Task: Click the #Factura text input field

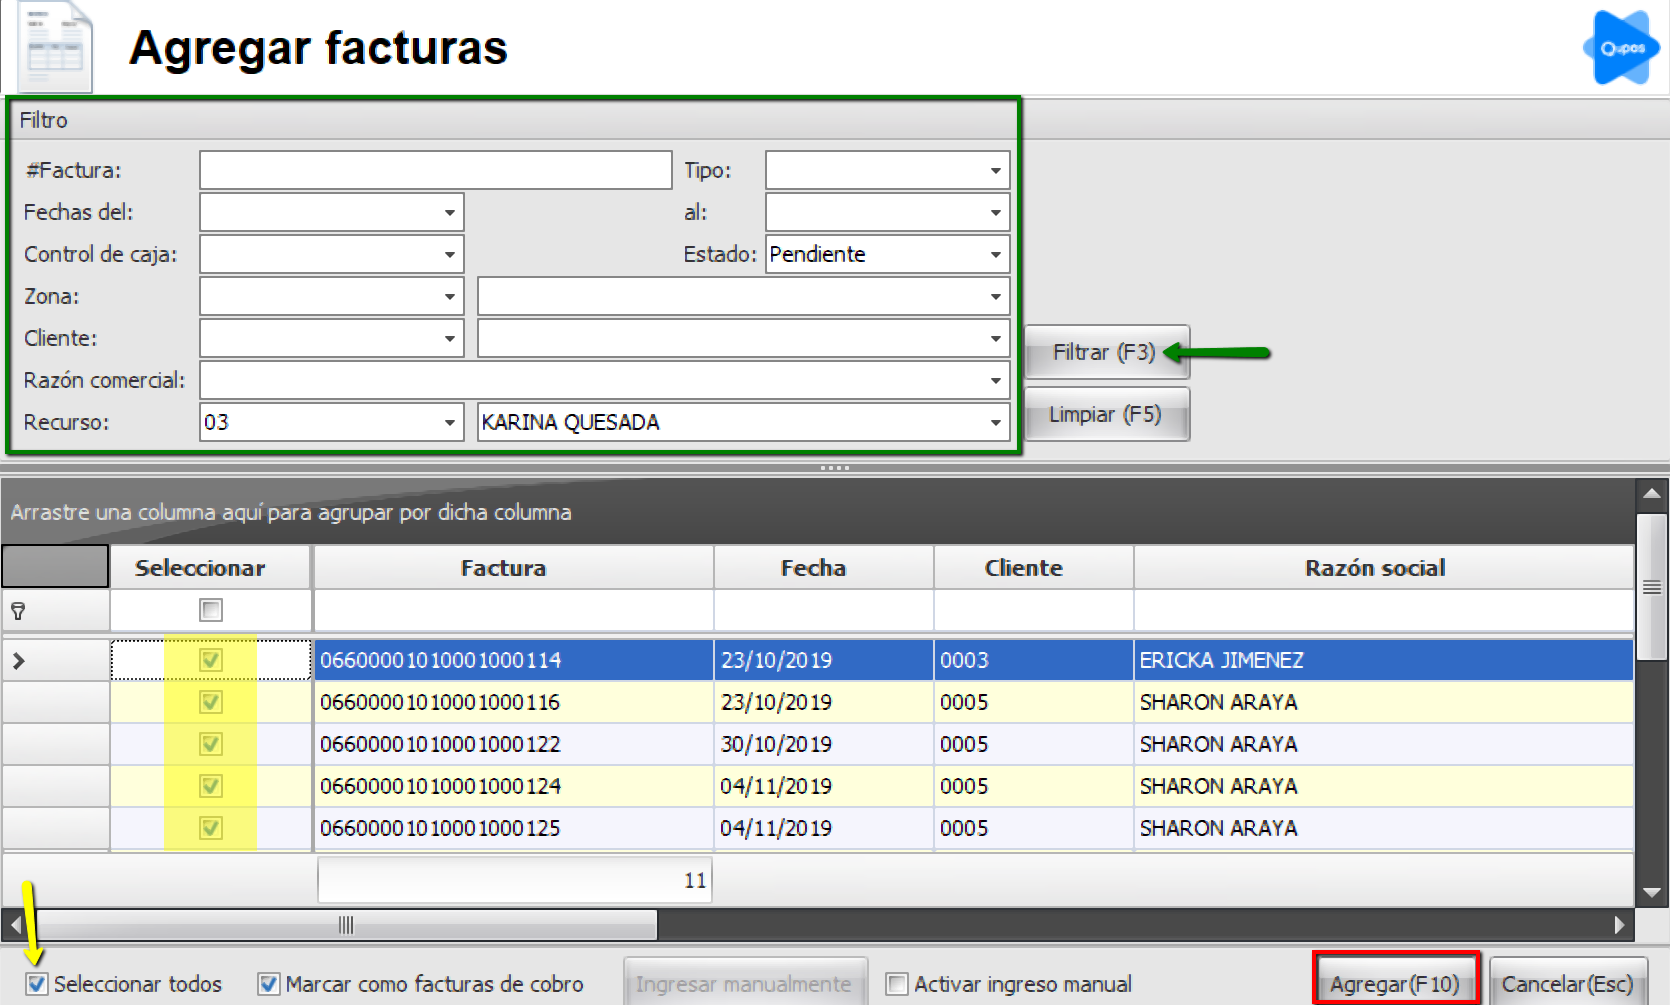Action: point(435,170)
